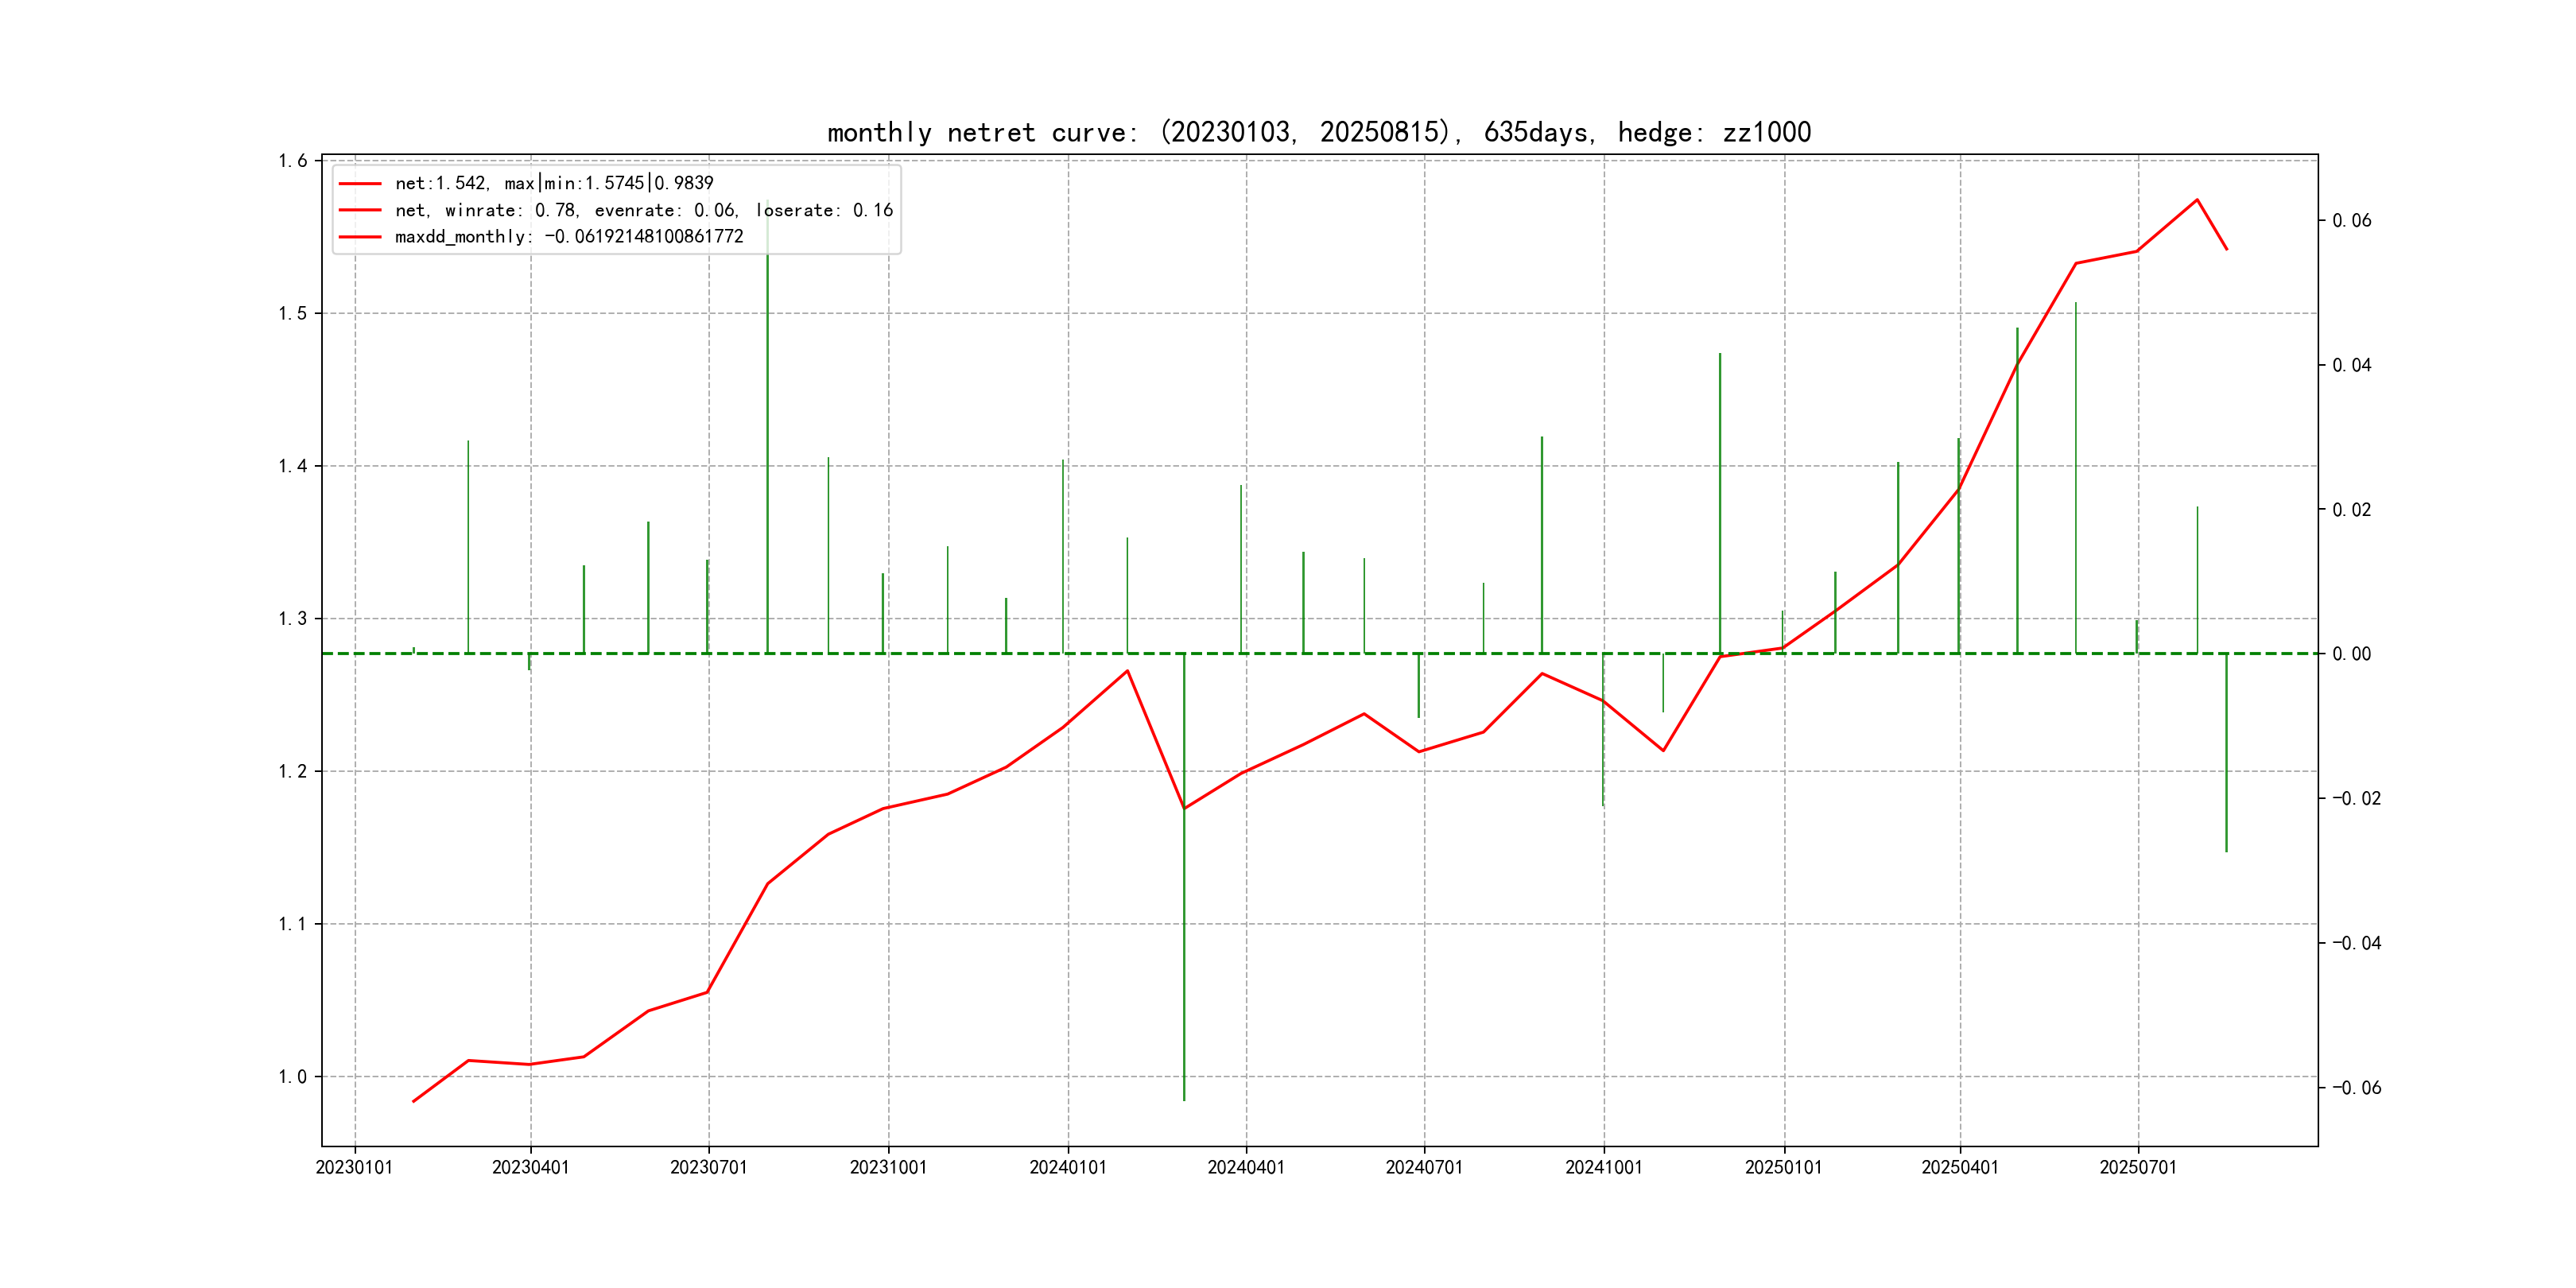Click red line swatch beside maxdd_monthly
The width and height of the screenshot is (2576, 1288).
[x=360, y=237]
